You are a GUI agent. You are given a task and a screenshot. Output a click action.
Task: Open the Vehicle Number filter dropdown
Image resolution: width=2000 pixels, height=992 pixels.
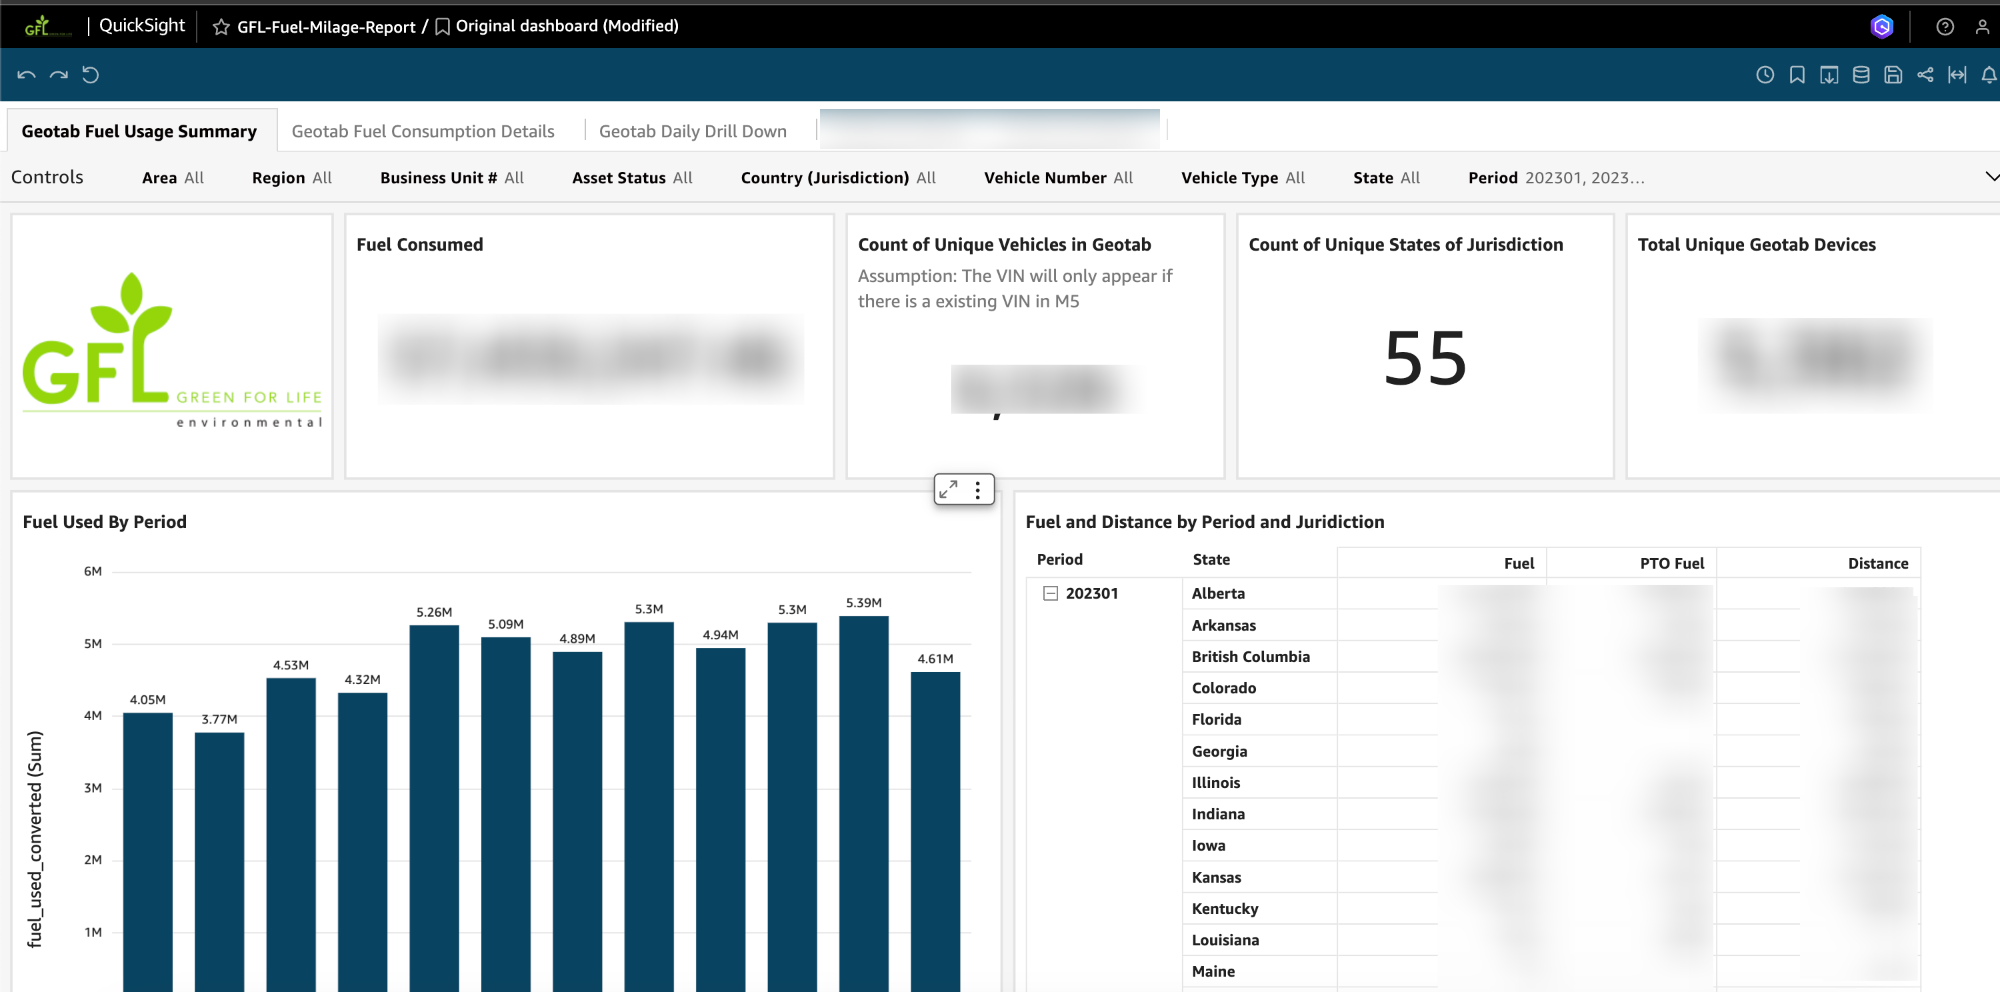[x=1059, y=178]
